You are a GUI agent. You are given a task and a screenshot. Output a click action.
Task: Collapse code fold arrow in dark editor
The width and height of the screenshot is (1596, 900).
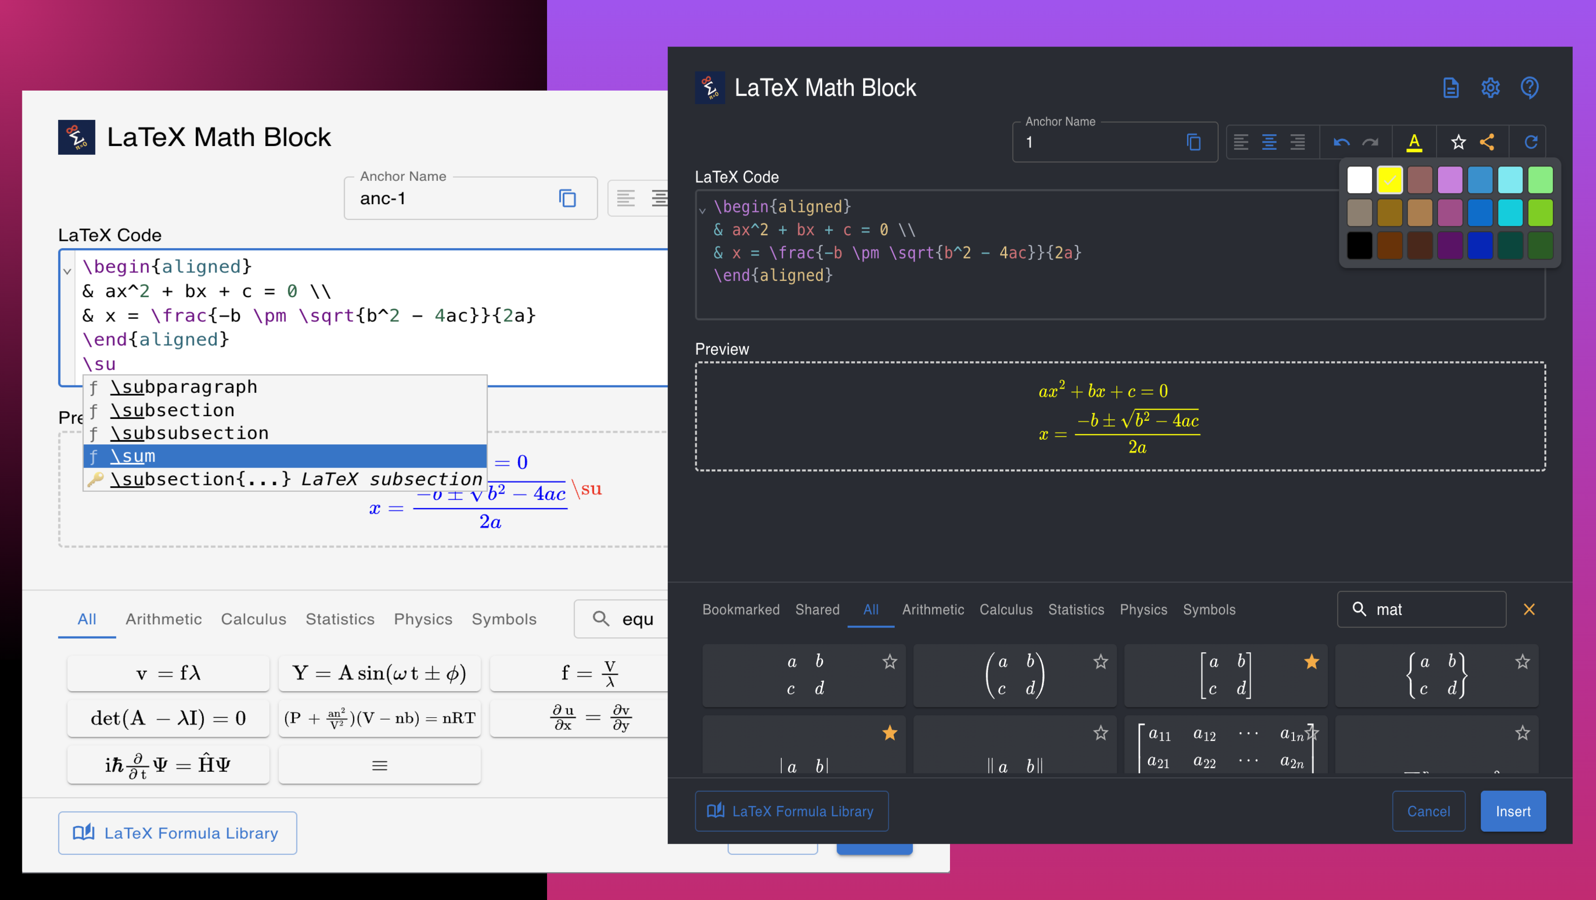(702, 209)
